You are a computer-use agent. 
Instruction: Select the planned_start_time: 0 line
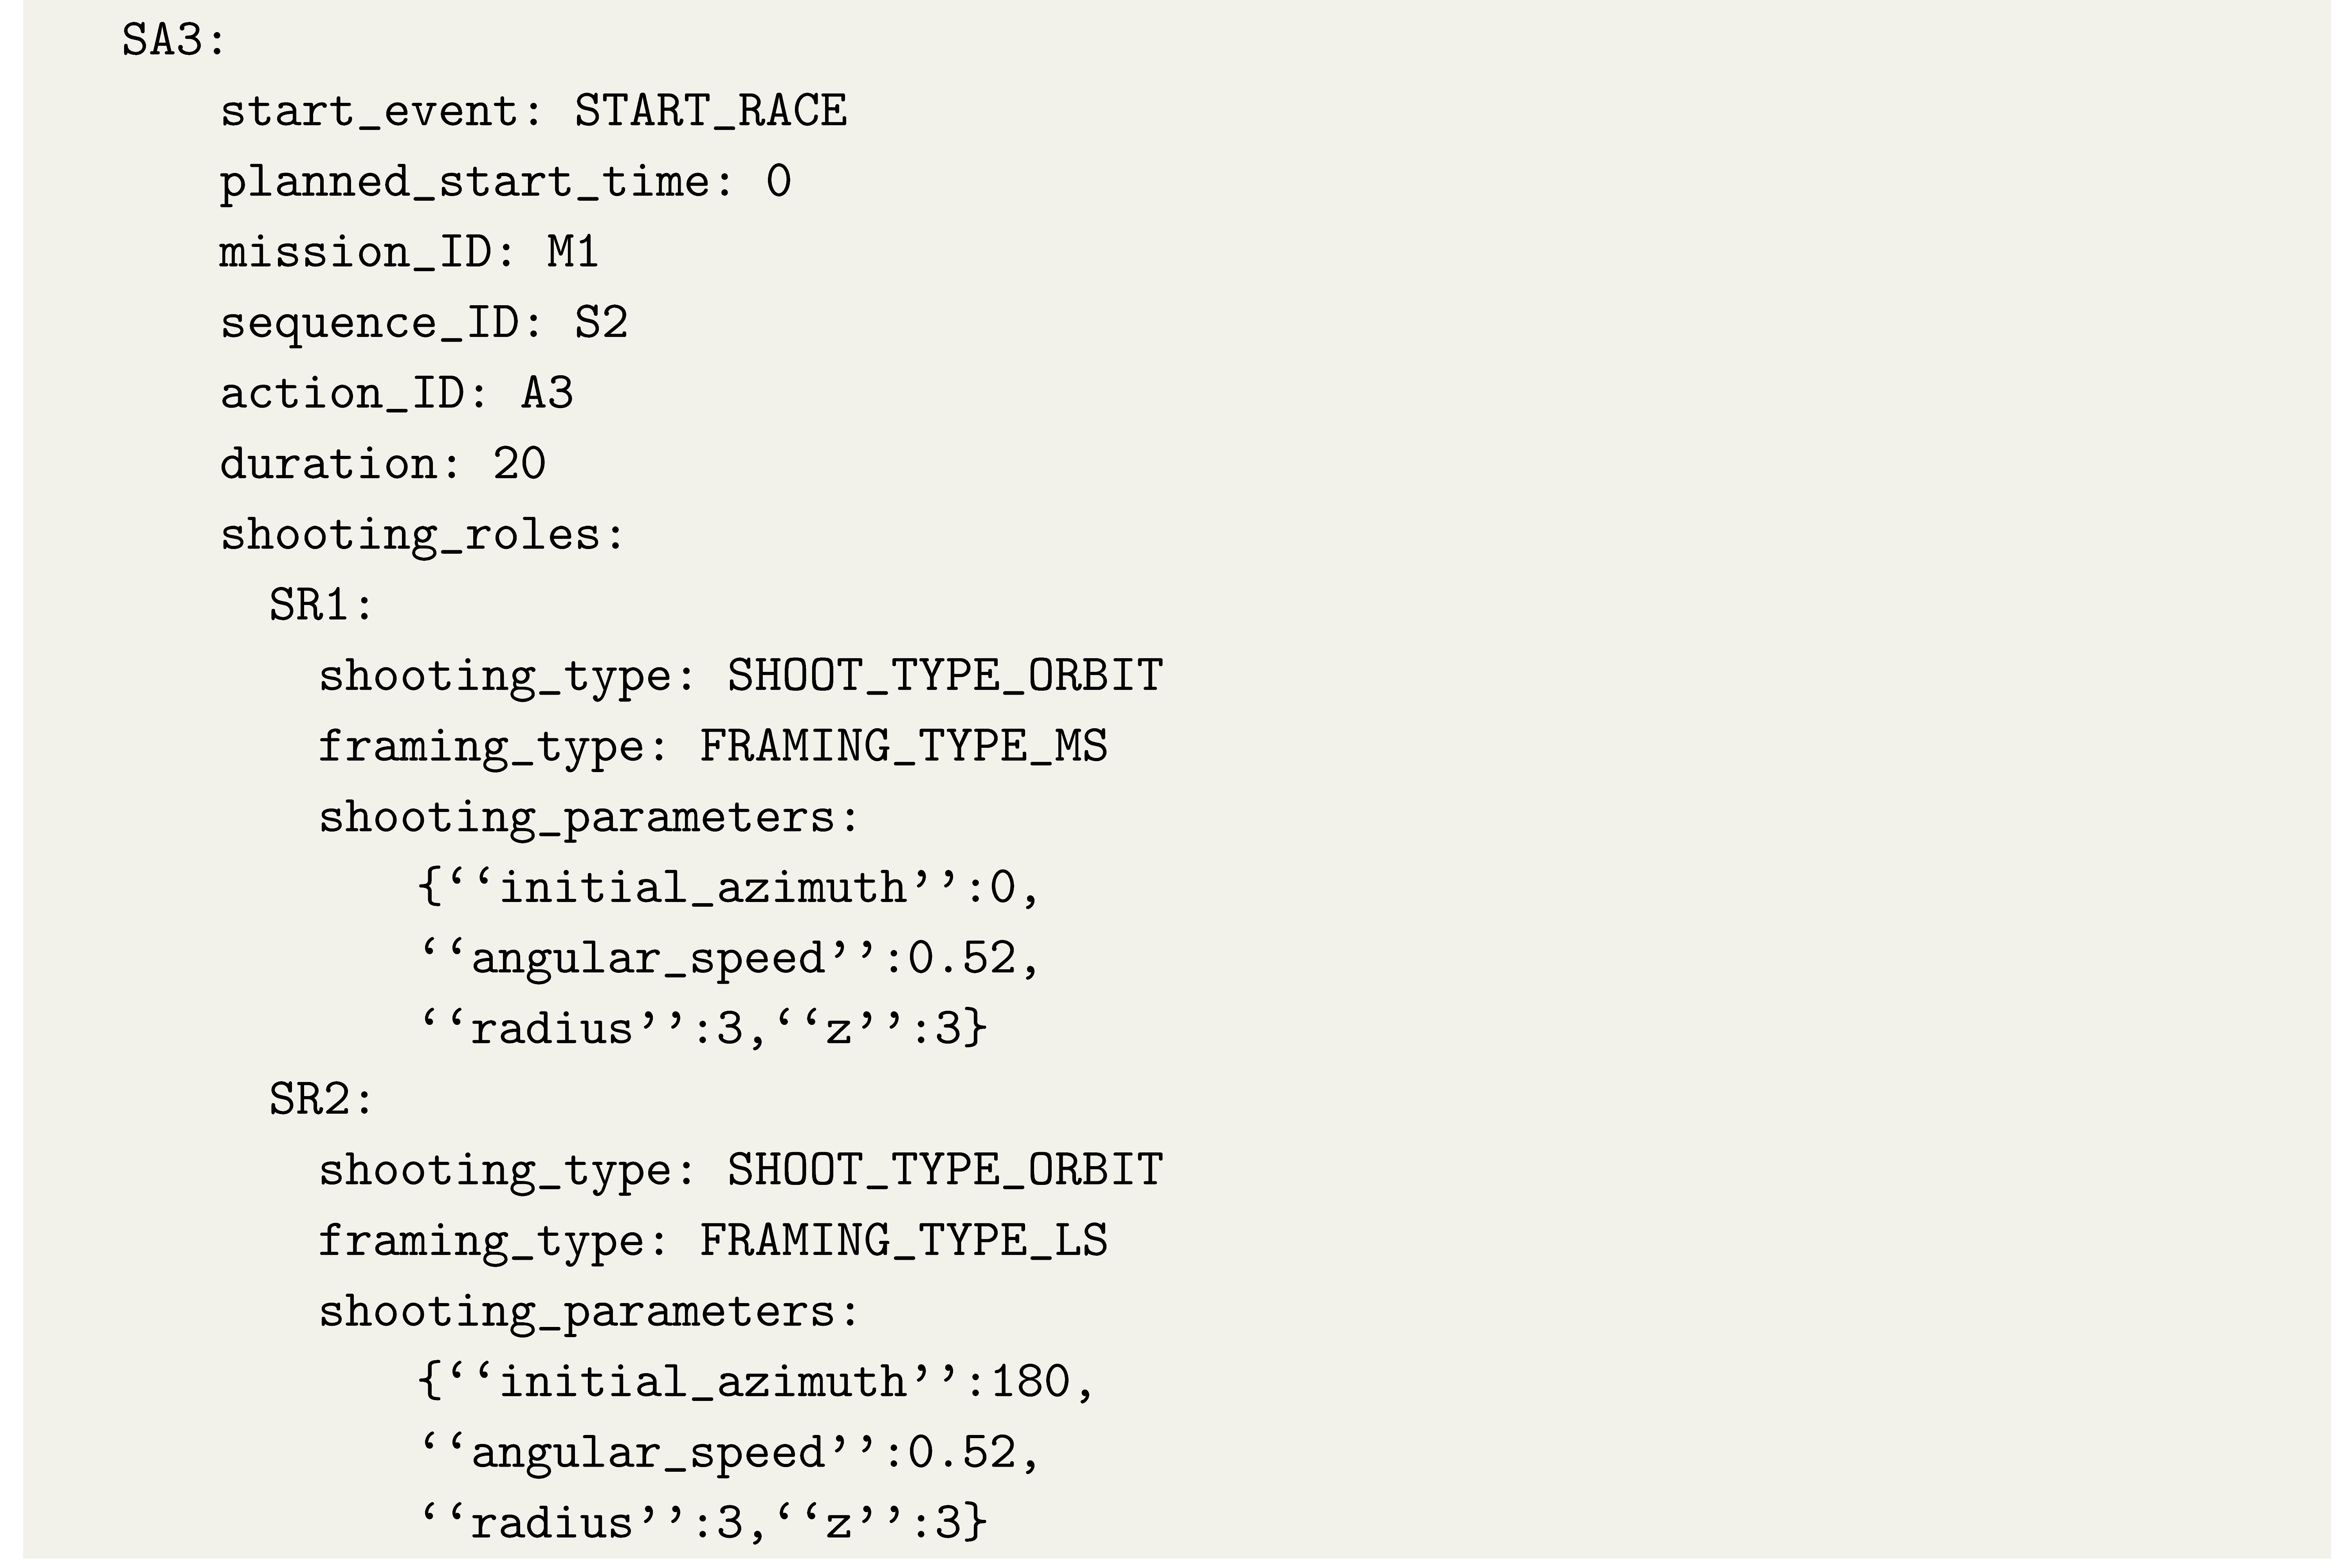pyautogui.click(x=505, y=182)
